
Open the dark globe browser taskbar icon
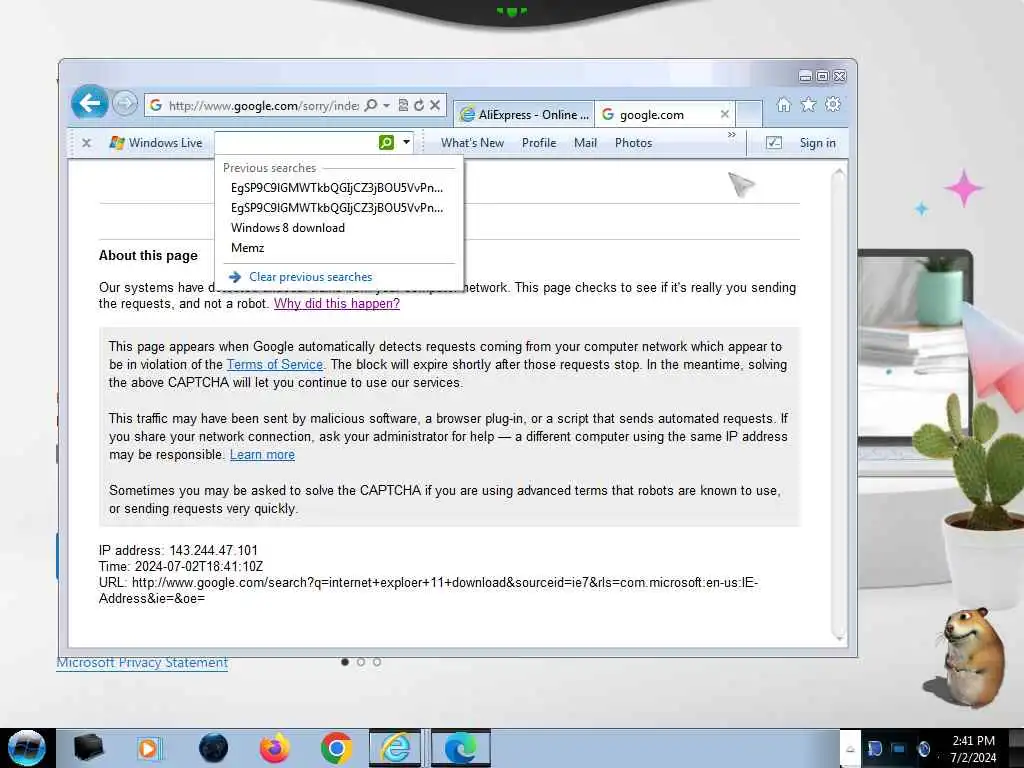[214, 748]
